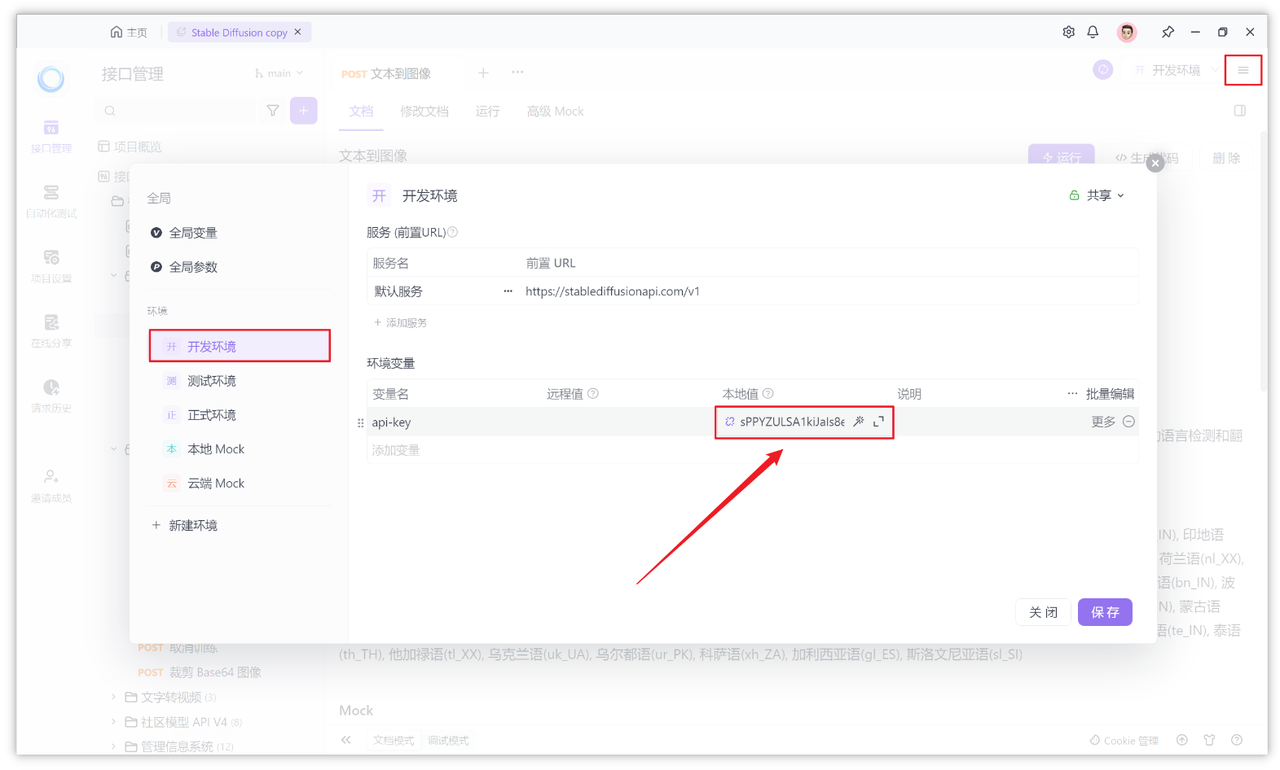
Task: Click the remove circle icon on api-key row
Action: (1128, 422)
